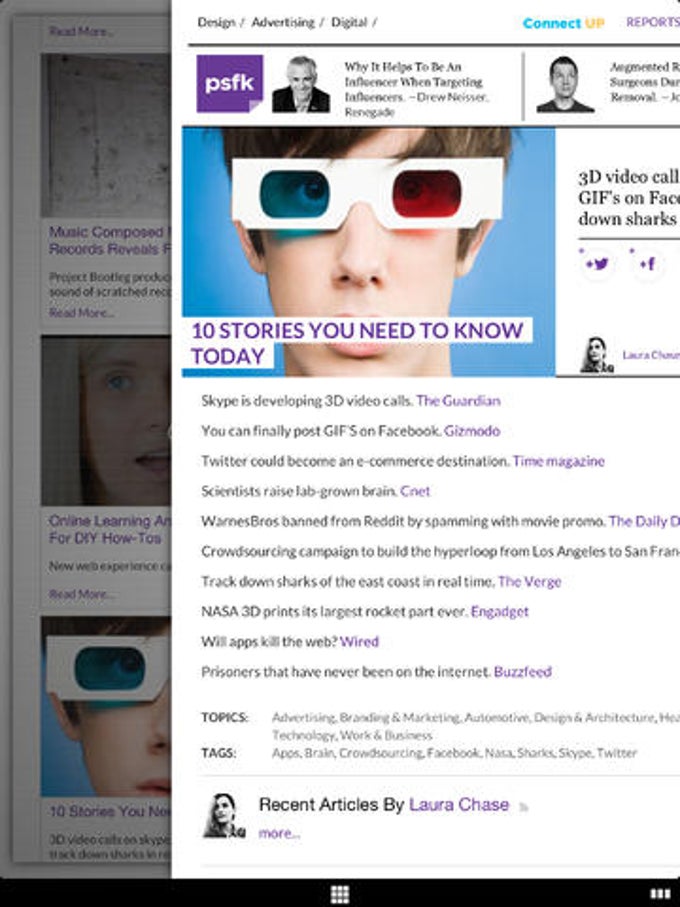This screenshot has height=907, width=680.
Task: Select the Brain tag
Action: click(319, 753)
